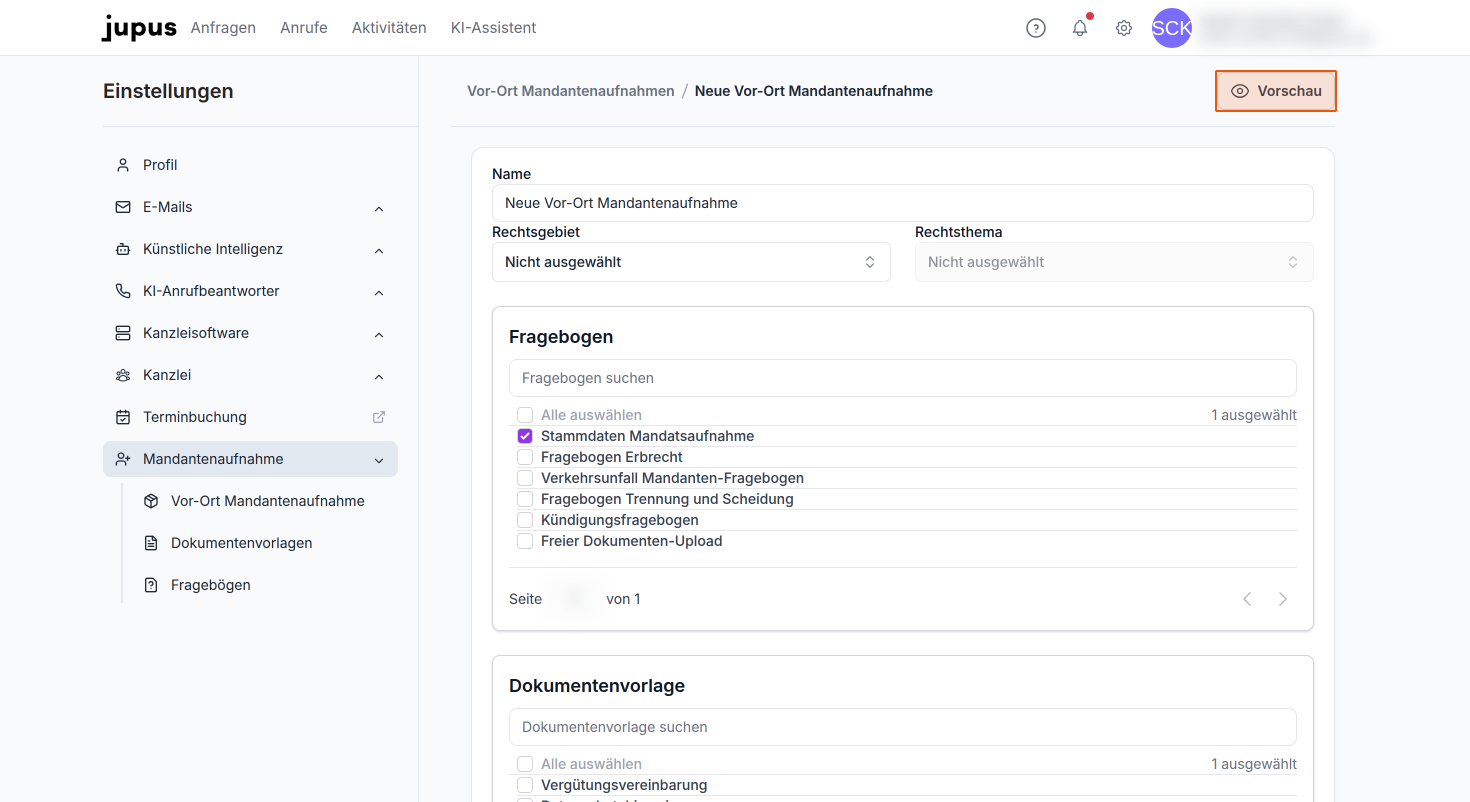Click the Dokumentenvorlage section heading
Viewport: 1470px width, 802px height.
[597, 686]
